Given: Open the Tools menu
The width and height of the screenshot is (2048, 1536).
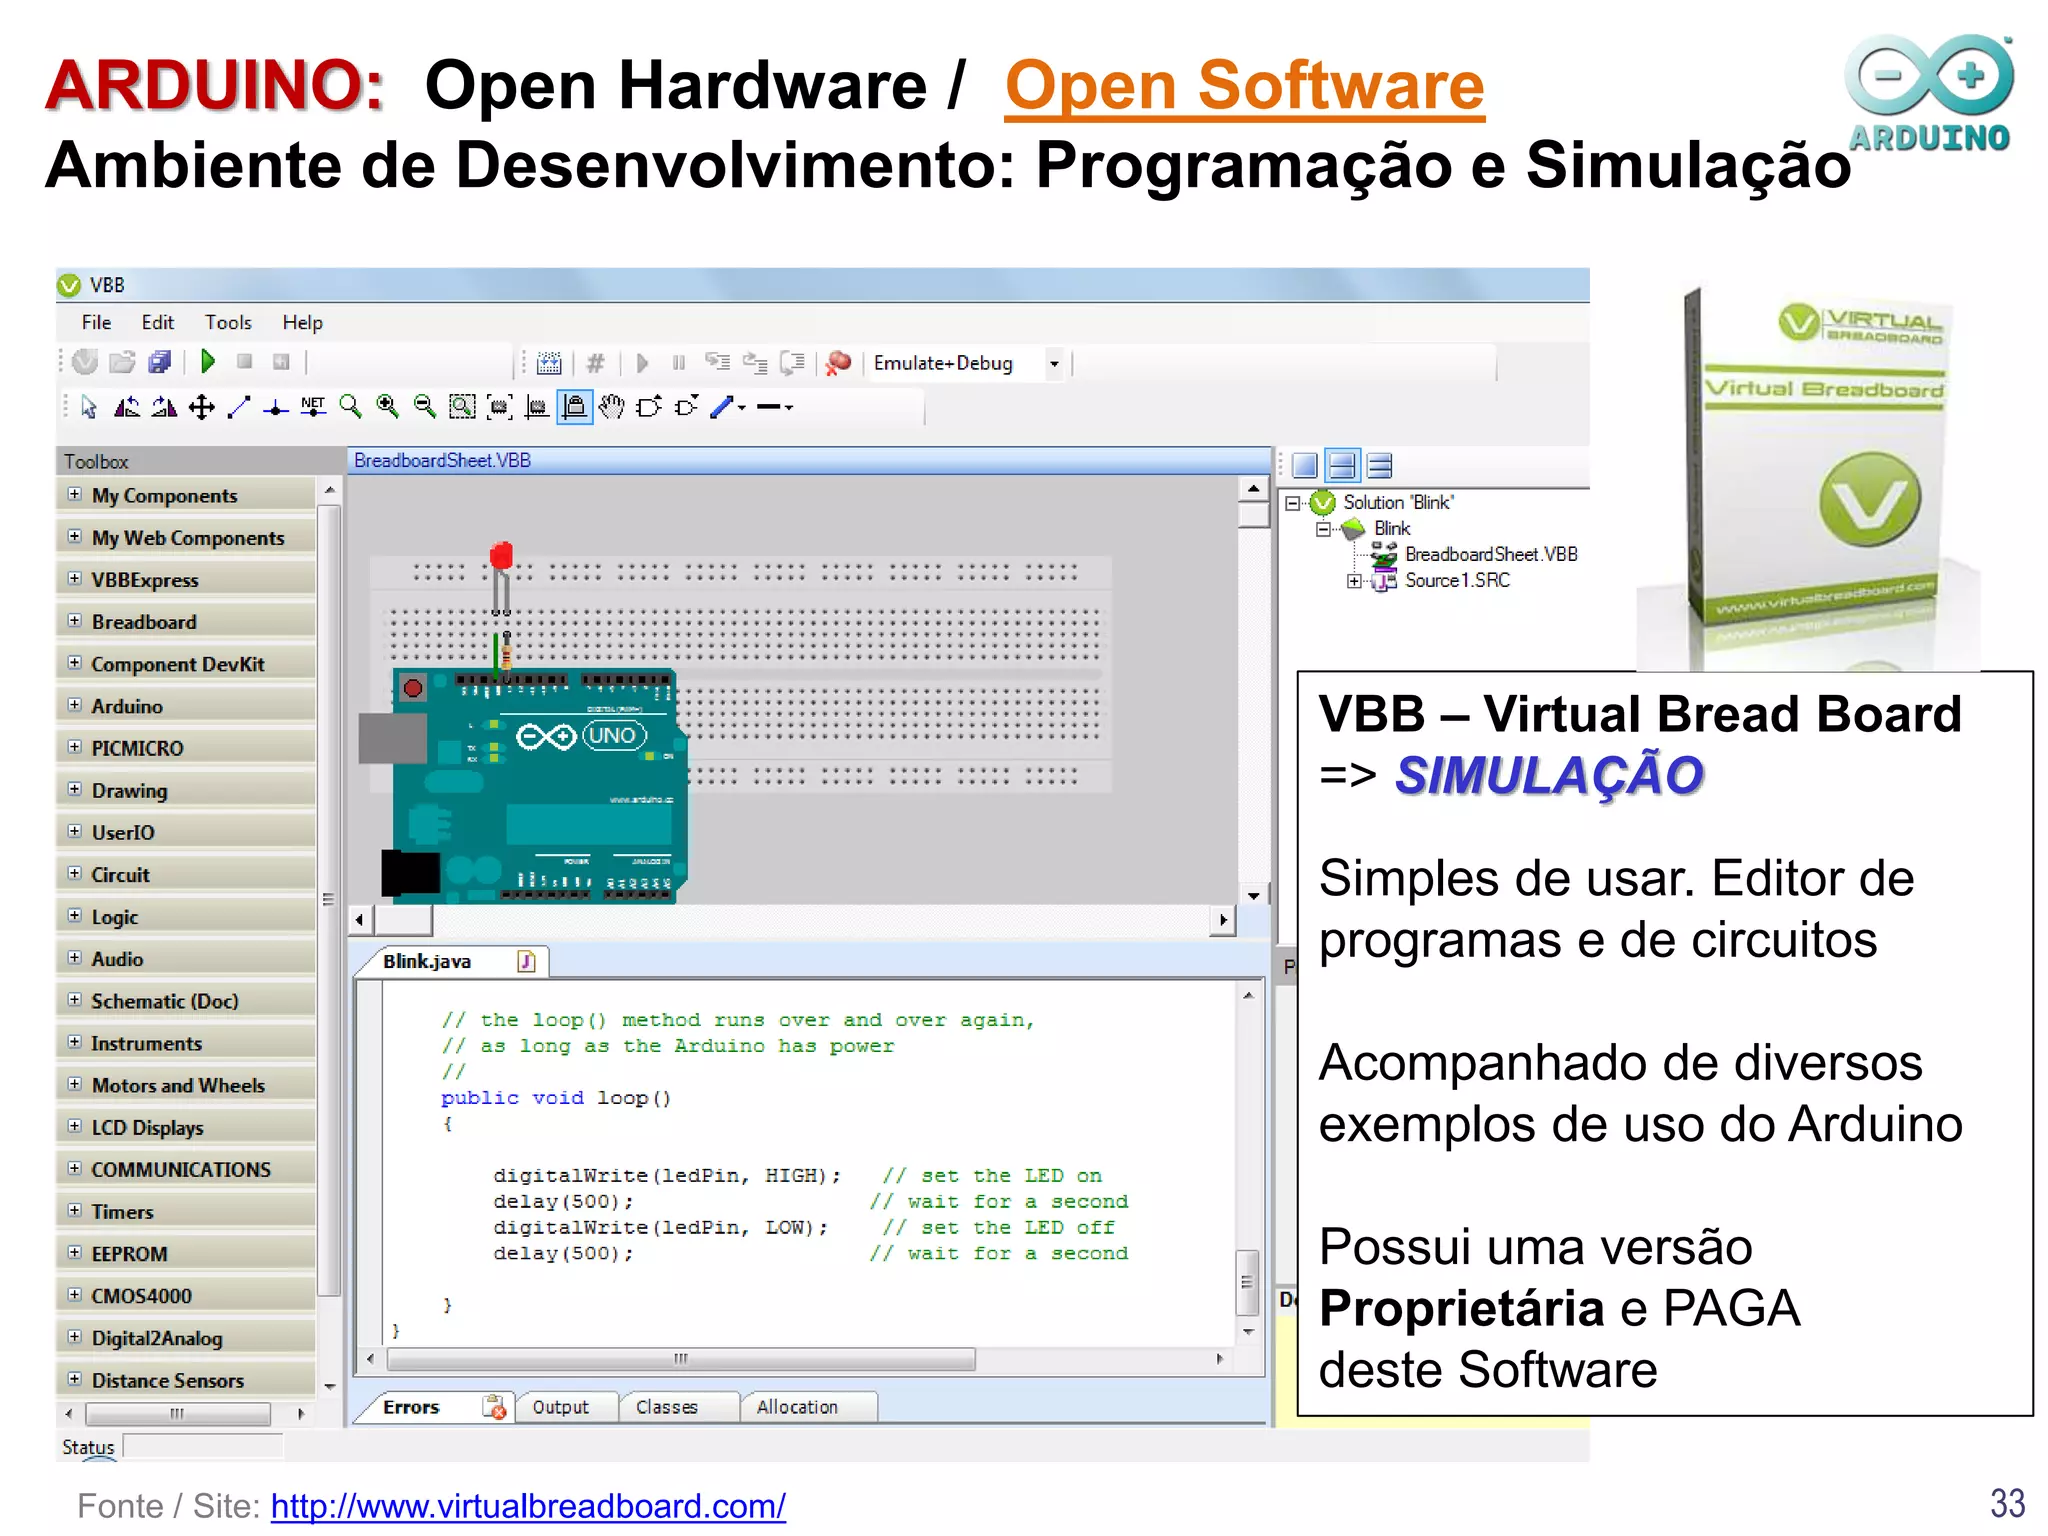Looking at the screenshot, I should click(228, 322).
